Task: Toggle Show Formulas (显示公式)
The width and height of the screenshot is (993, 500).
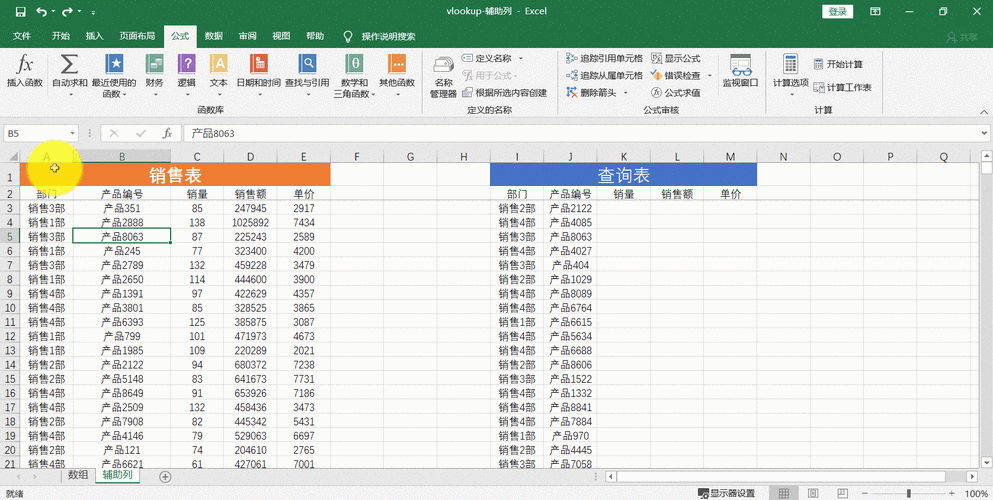Action: coord(676,58)
